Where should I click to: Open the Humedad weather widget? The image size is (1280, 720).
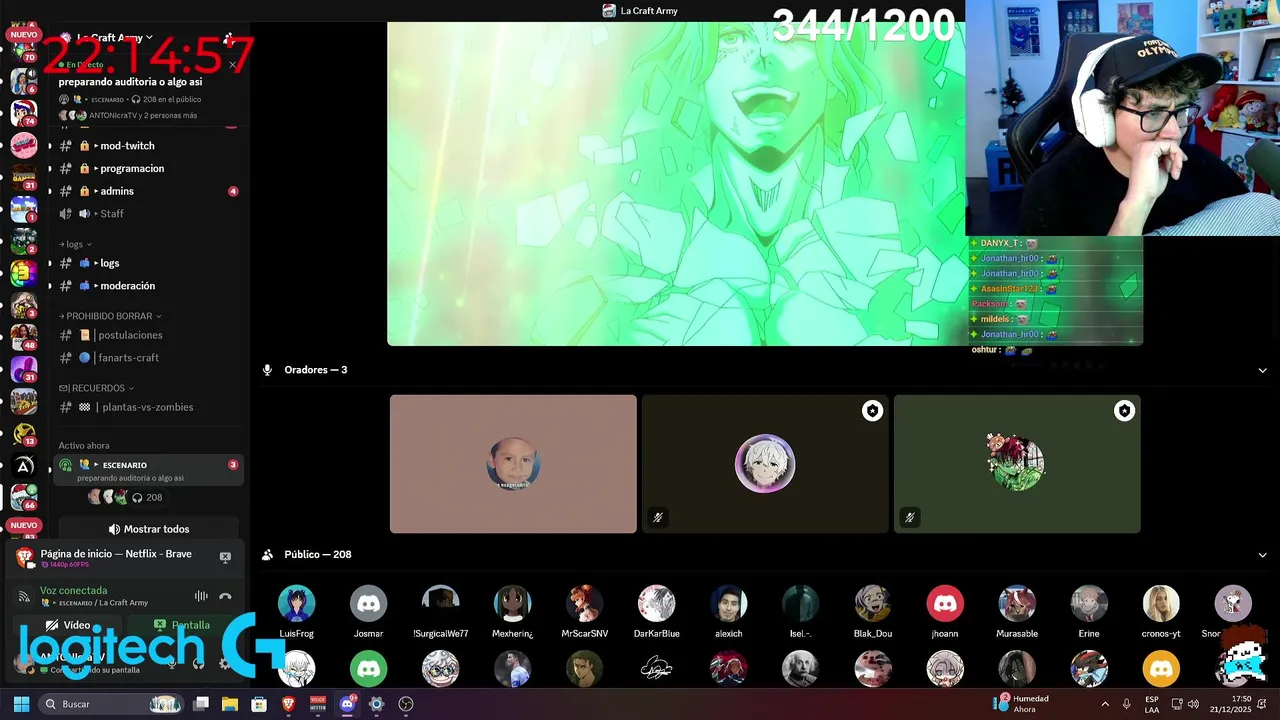(1021, 704)
